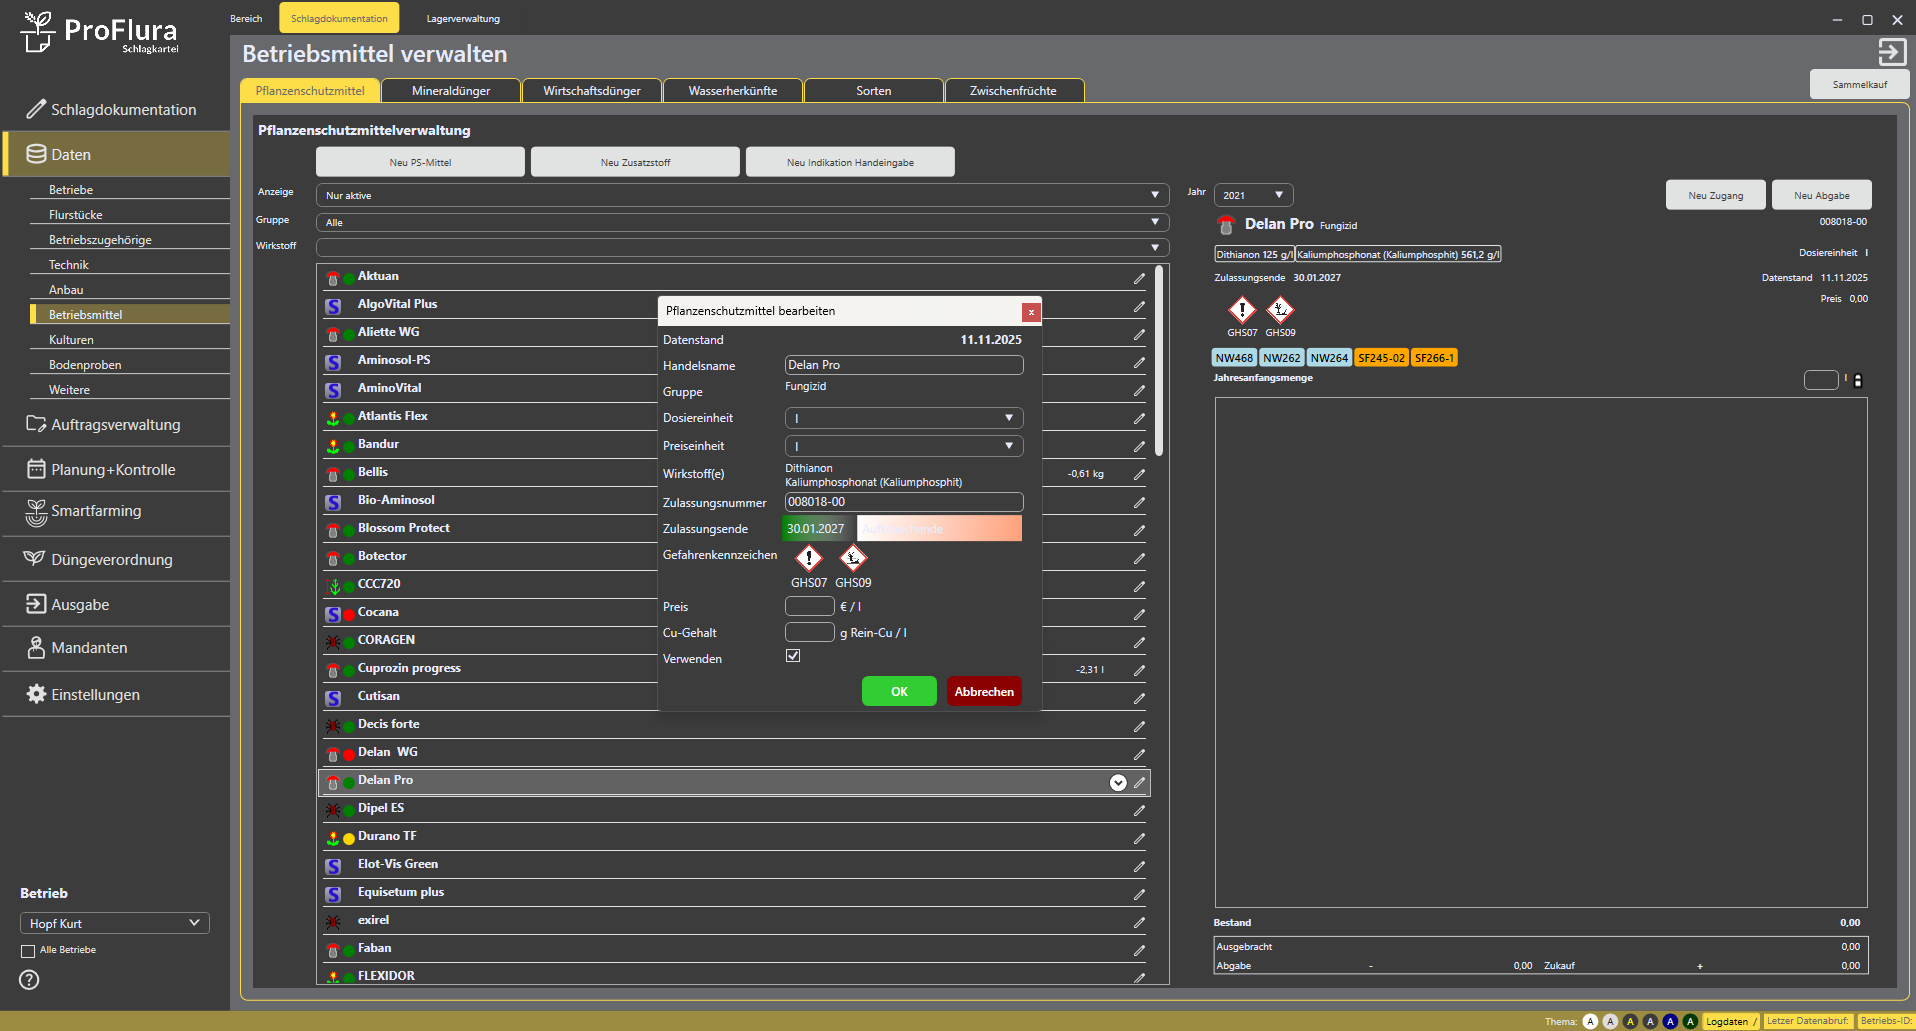The width and height of the screenshot is (1916, 1031).
Task: Click the GHS09 hazard symbol in dialog
Action: point(852,558)
